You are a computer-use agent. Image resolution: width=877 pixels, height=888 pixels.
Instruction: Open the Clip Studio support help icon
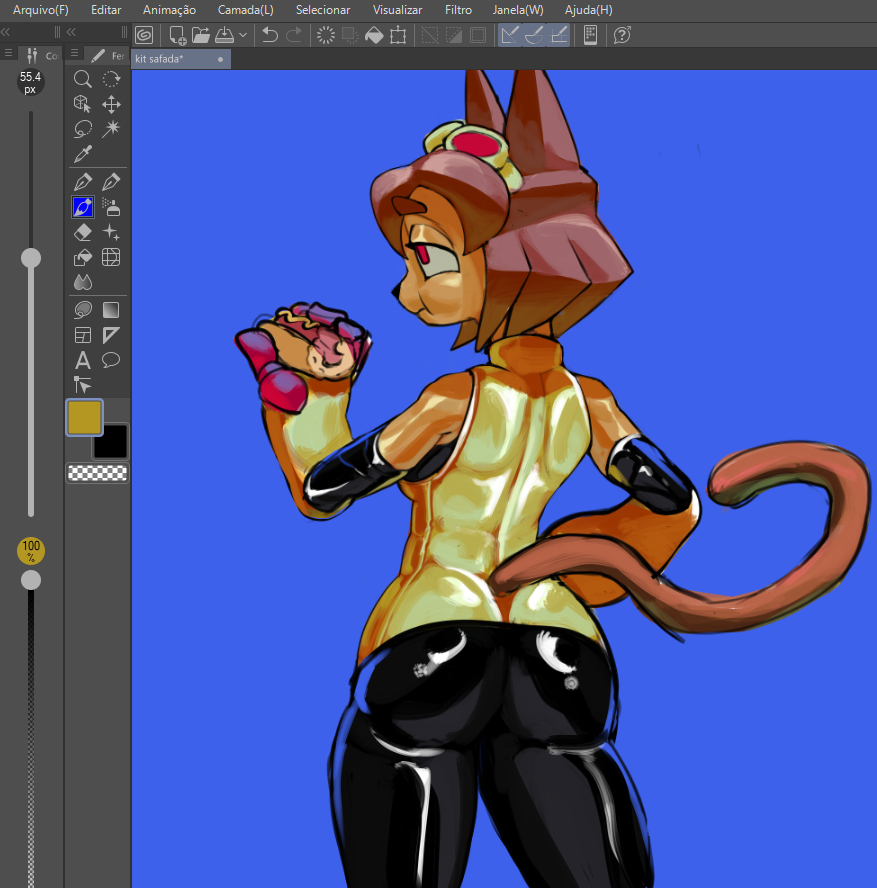tap(622, 35)
